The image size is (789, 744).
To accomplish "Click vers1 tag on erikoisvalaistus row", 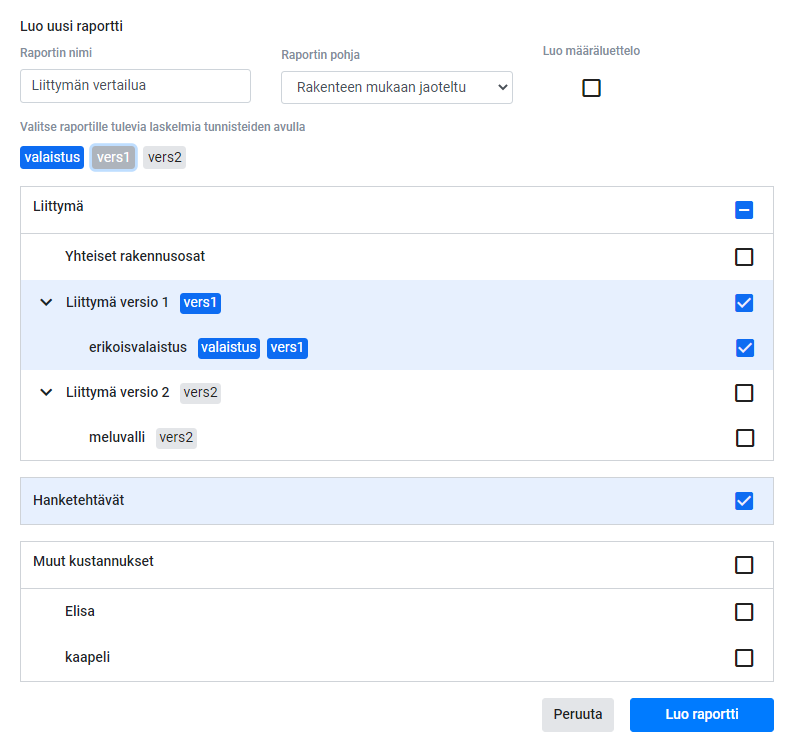I will (287, 348).
